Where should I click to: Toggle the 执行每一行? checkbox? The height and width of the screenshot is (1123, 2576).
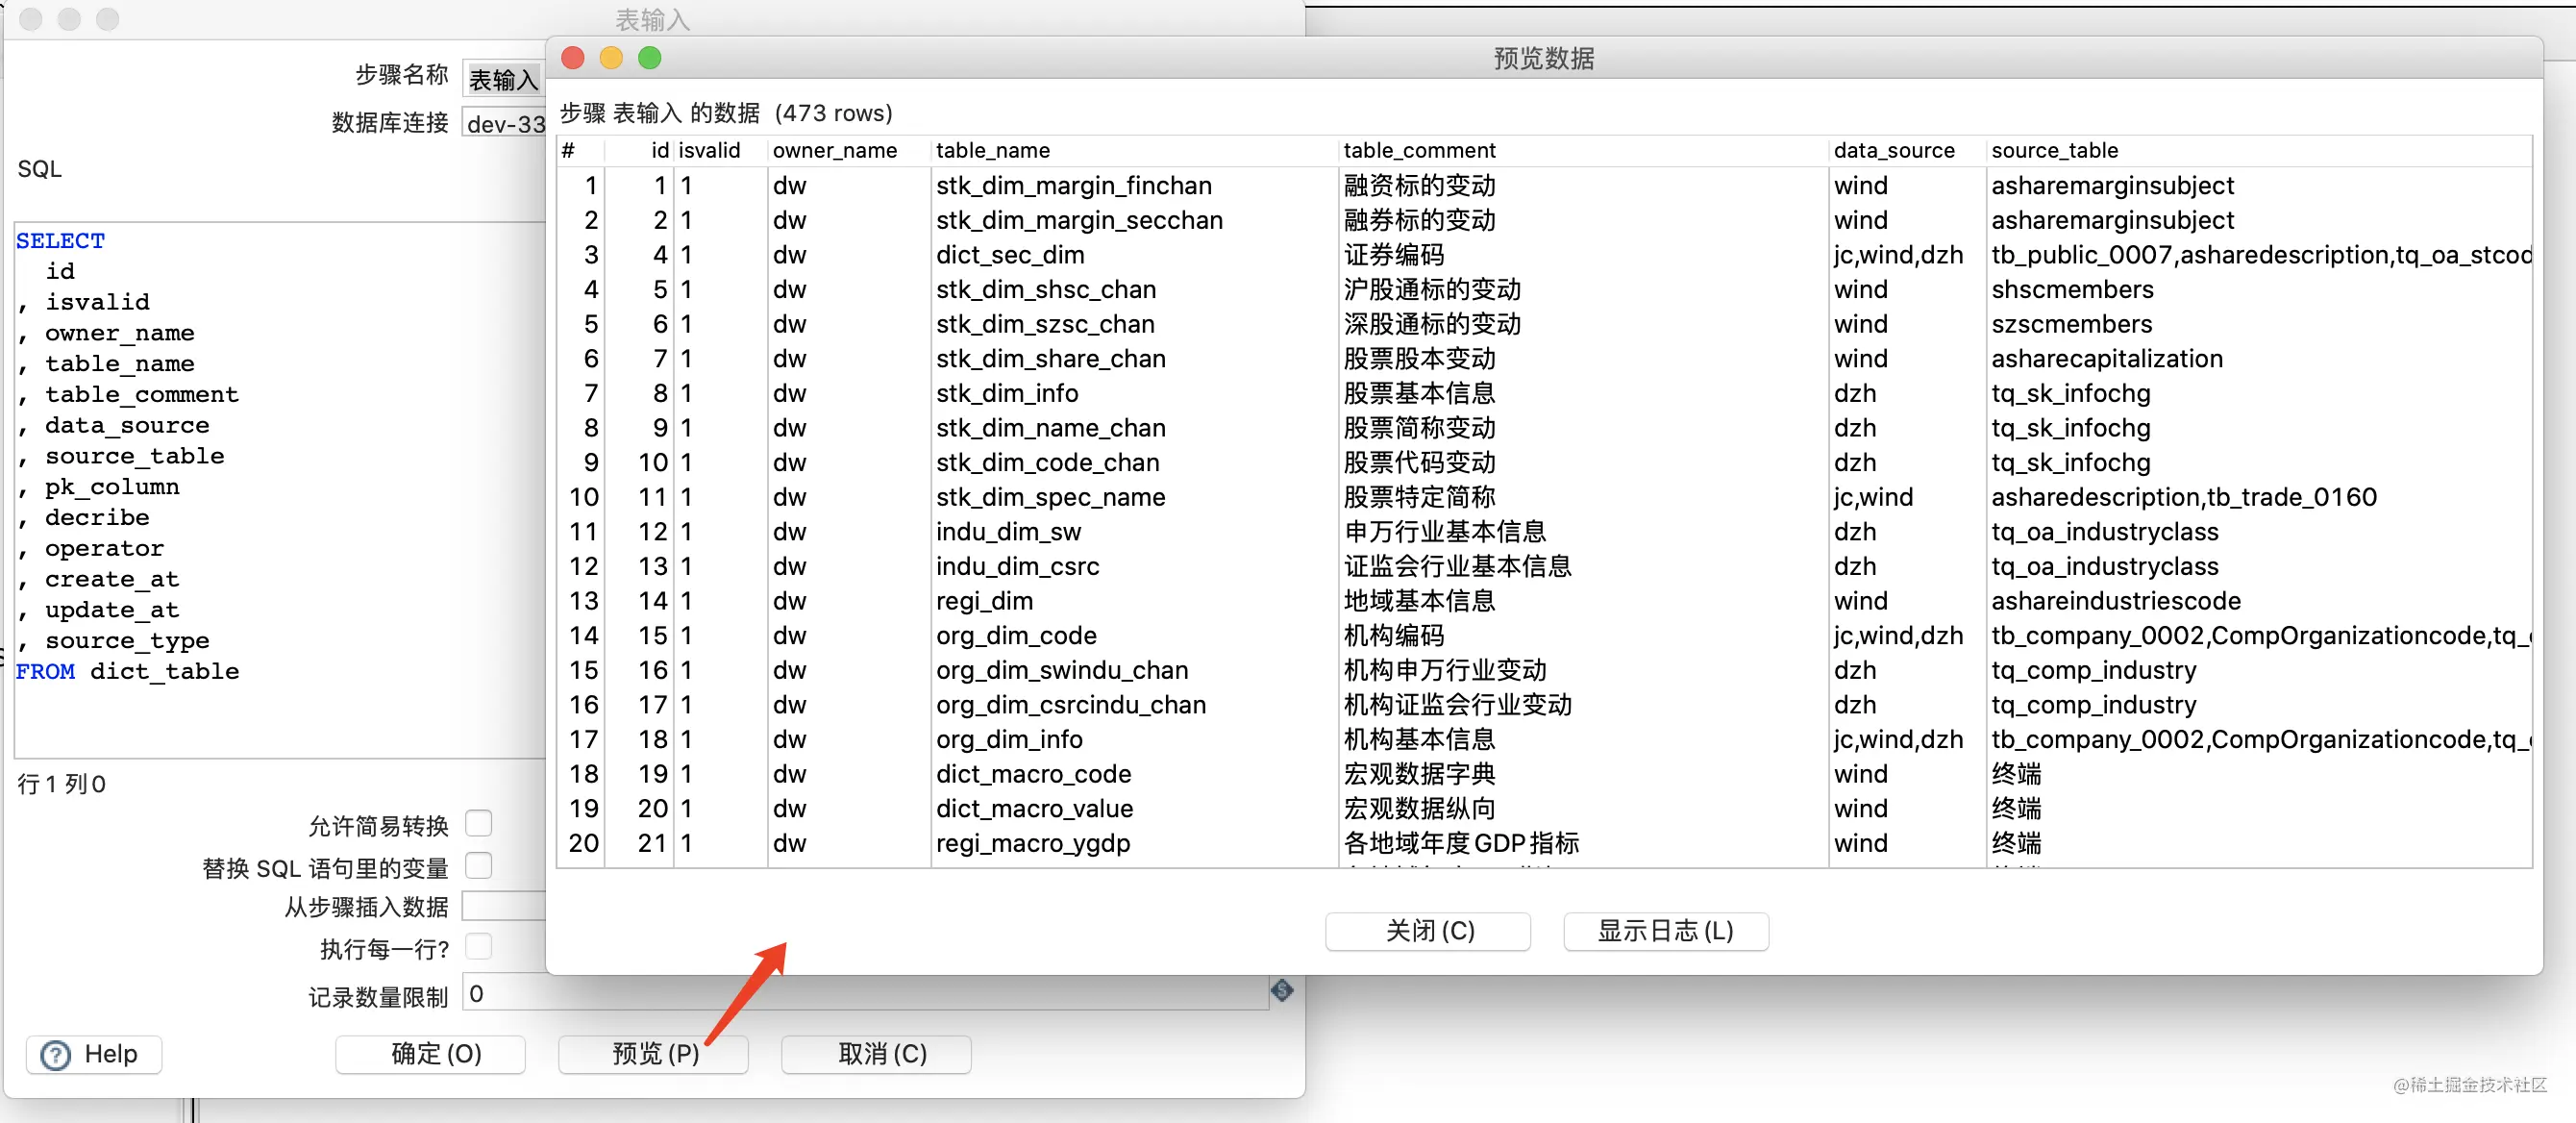pos(479,945)
